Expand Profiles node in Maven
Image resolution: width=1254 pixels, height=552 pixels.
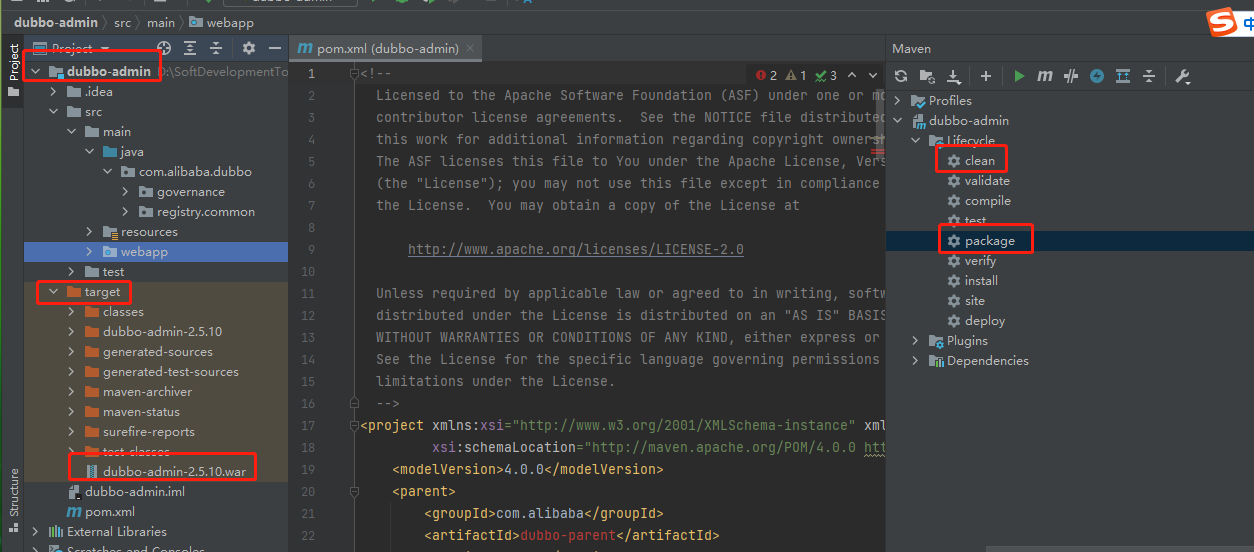pos(897,100)
